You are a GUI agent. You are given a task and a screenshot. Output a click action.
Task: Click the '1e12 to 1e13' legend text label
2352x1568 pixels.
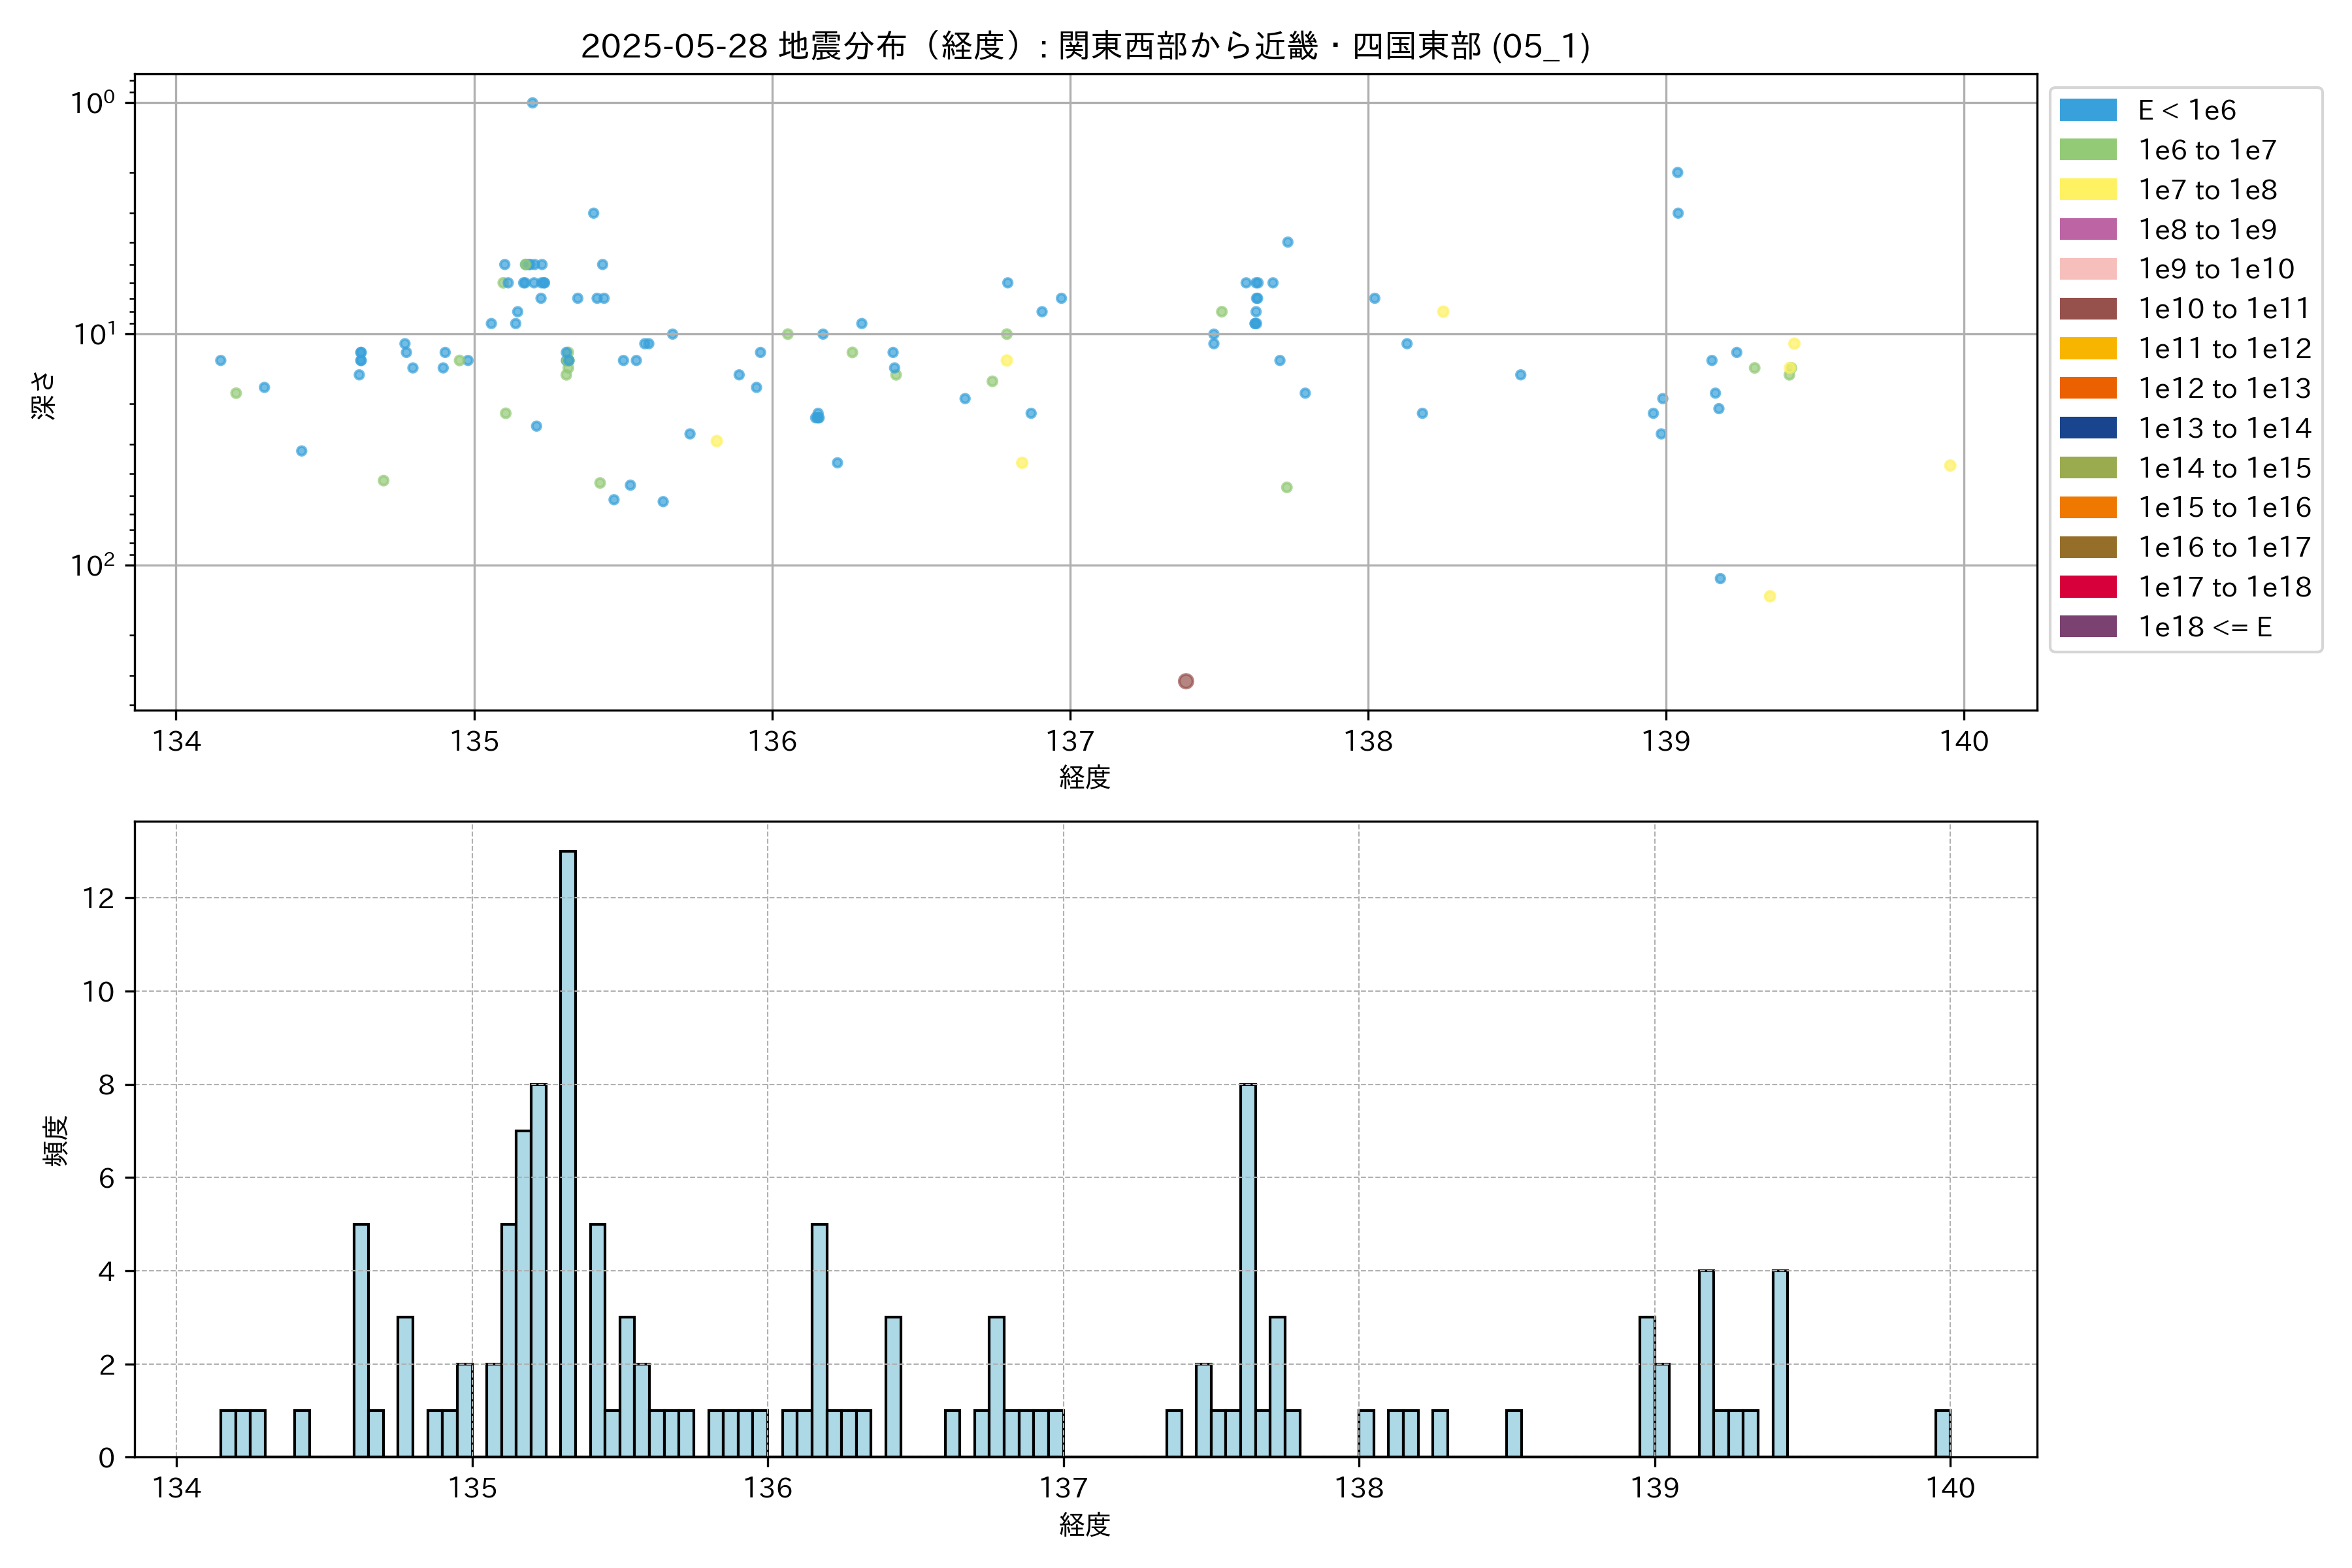click(x=2224, y=388)
